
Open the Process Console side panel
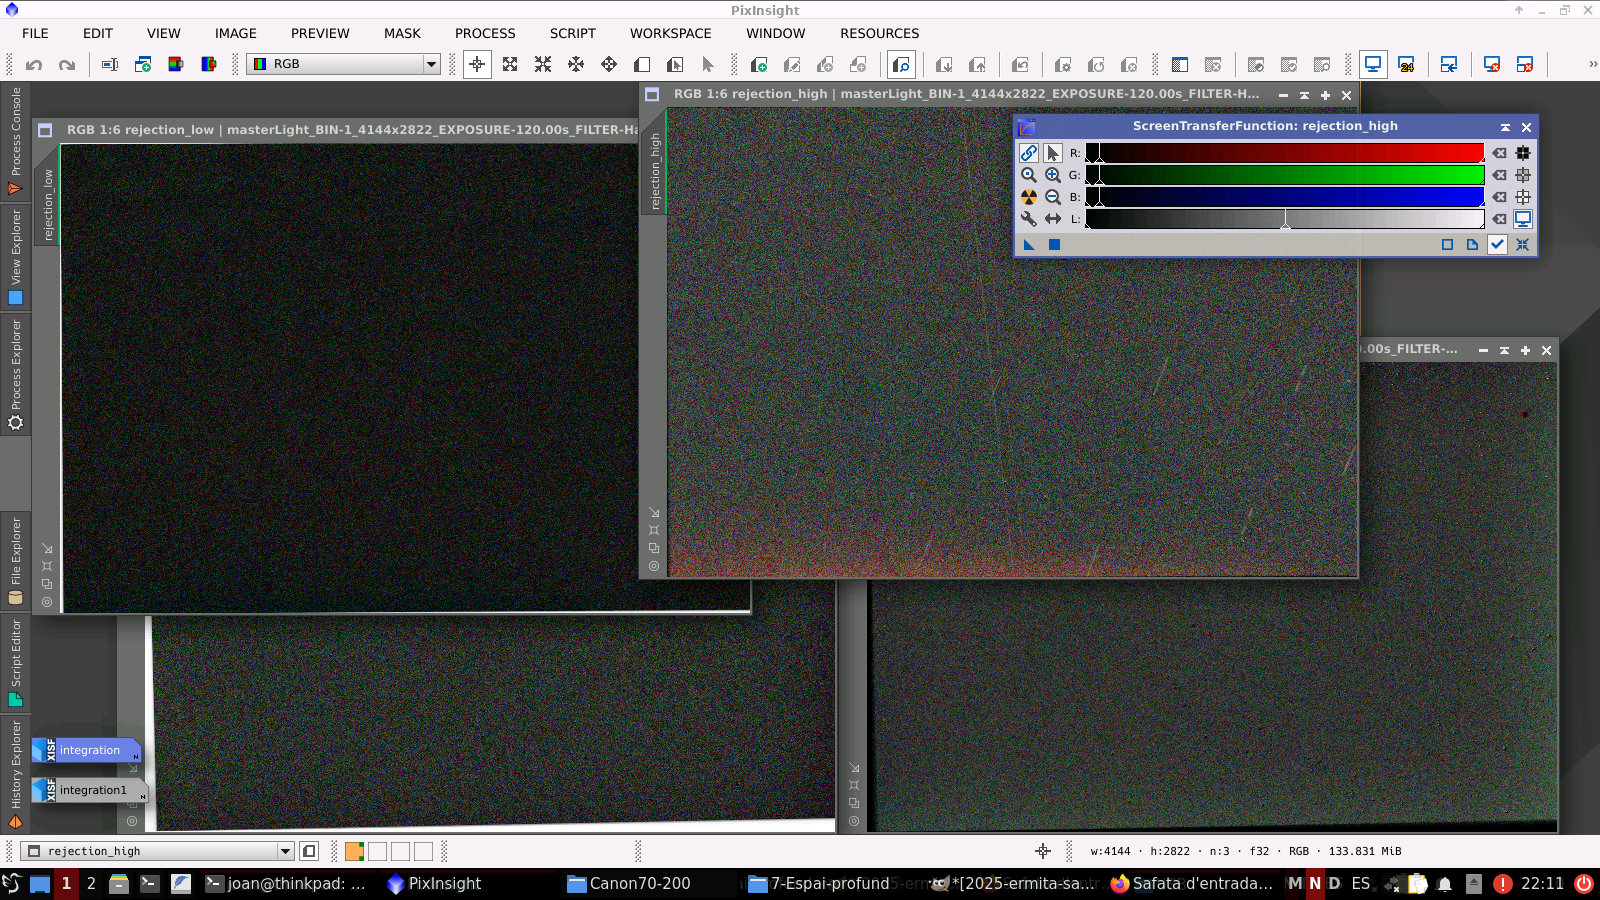15,140
